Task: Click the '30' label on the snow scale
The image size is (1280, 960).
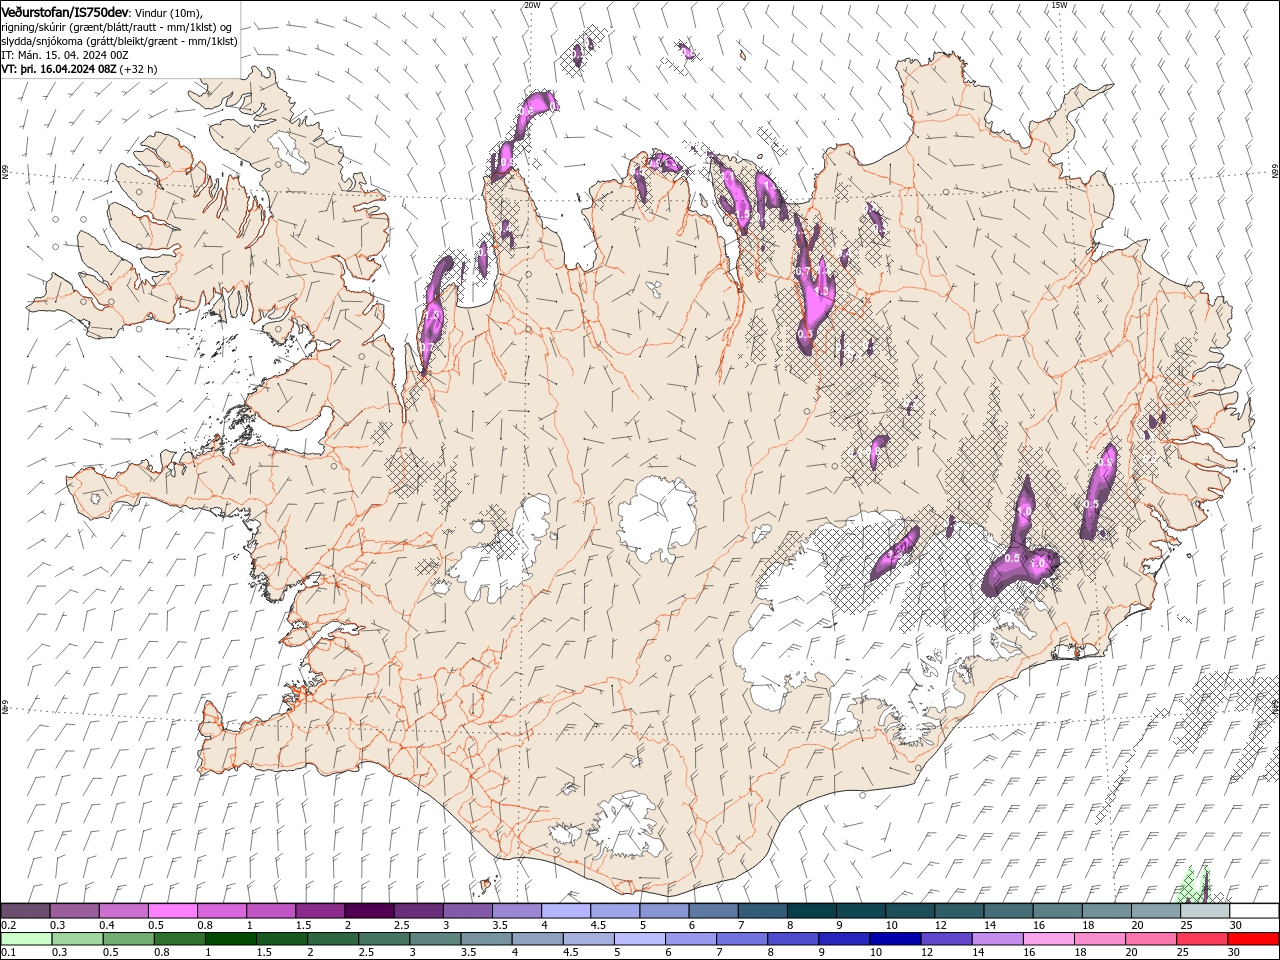Action: 1236,925
